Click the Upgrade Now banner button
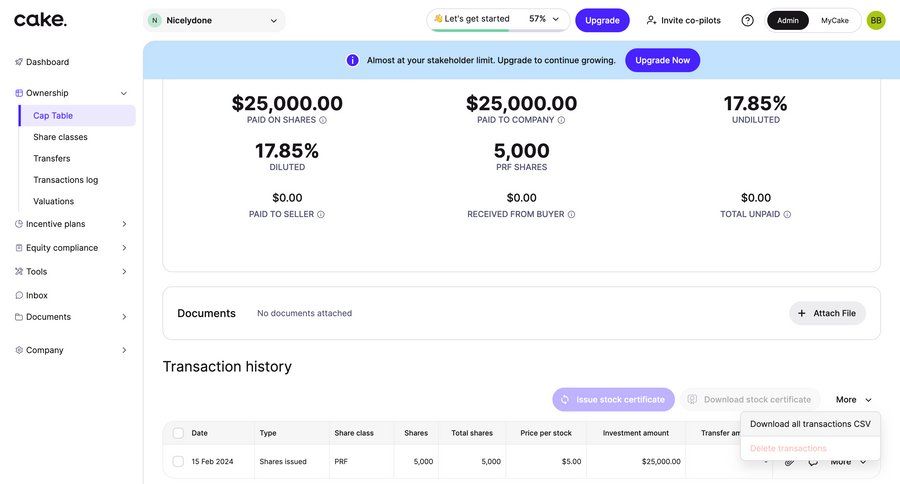Screen dimensions: 900x484 click(x=662, y=60)
